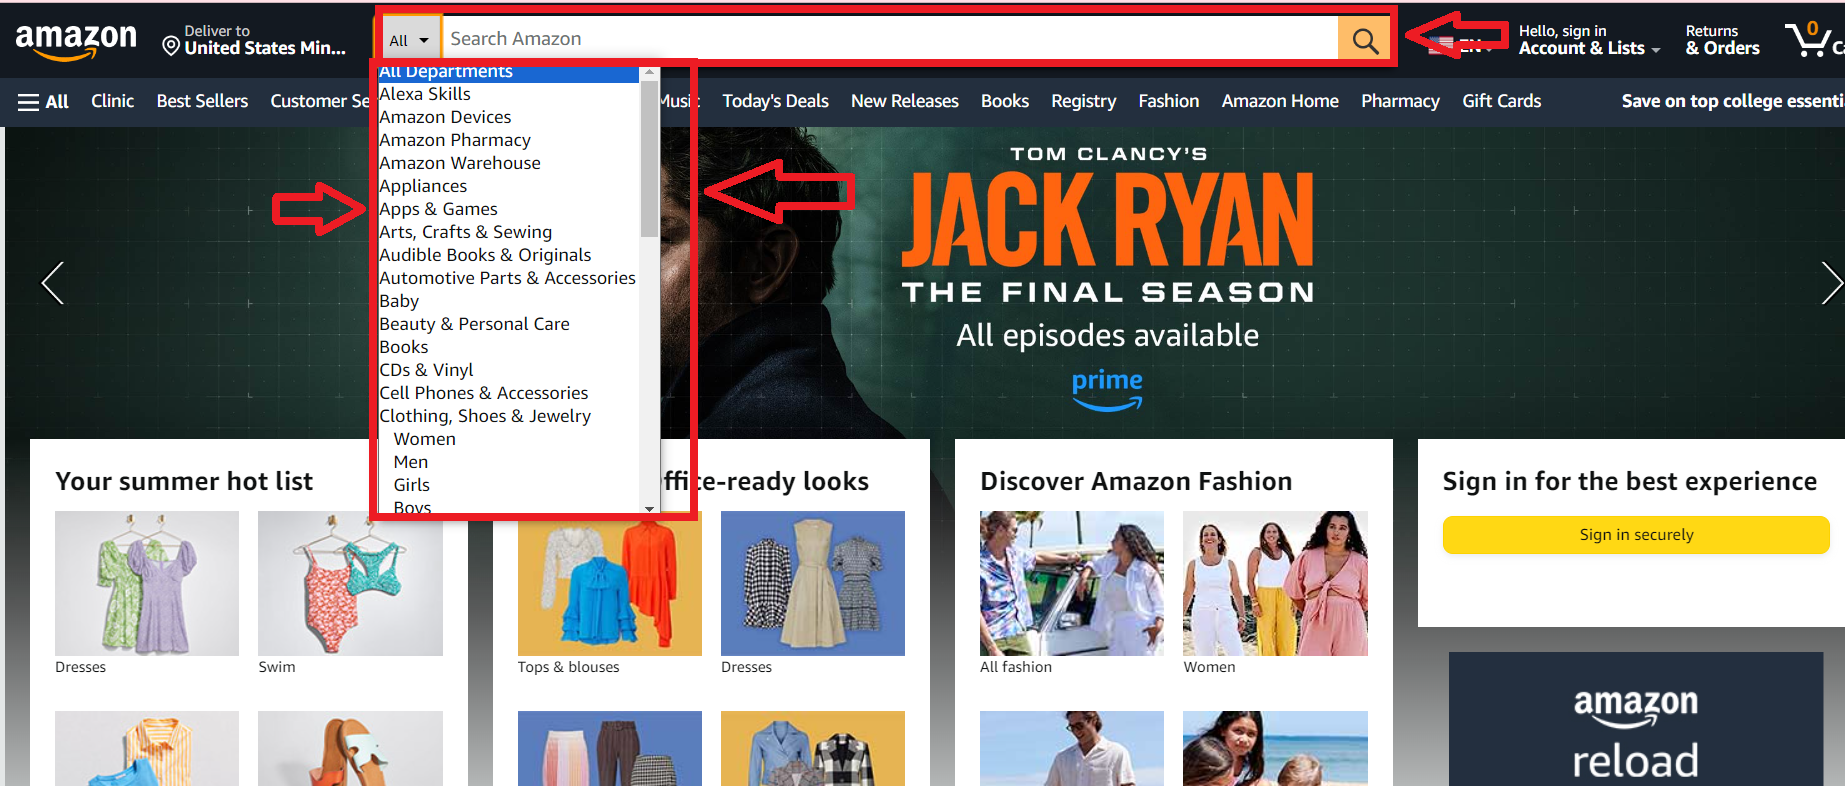
Task: Click scroll-down arrow of department list
Action: coord(650,509)
